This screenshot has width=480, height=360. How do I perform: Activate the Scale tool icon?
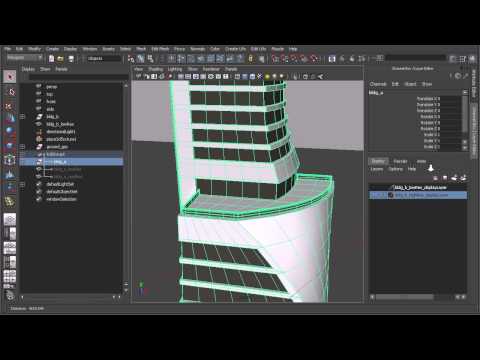tap(9, 146)
